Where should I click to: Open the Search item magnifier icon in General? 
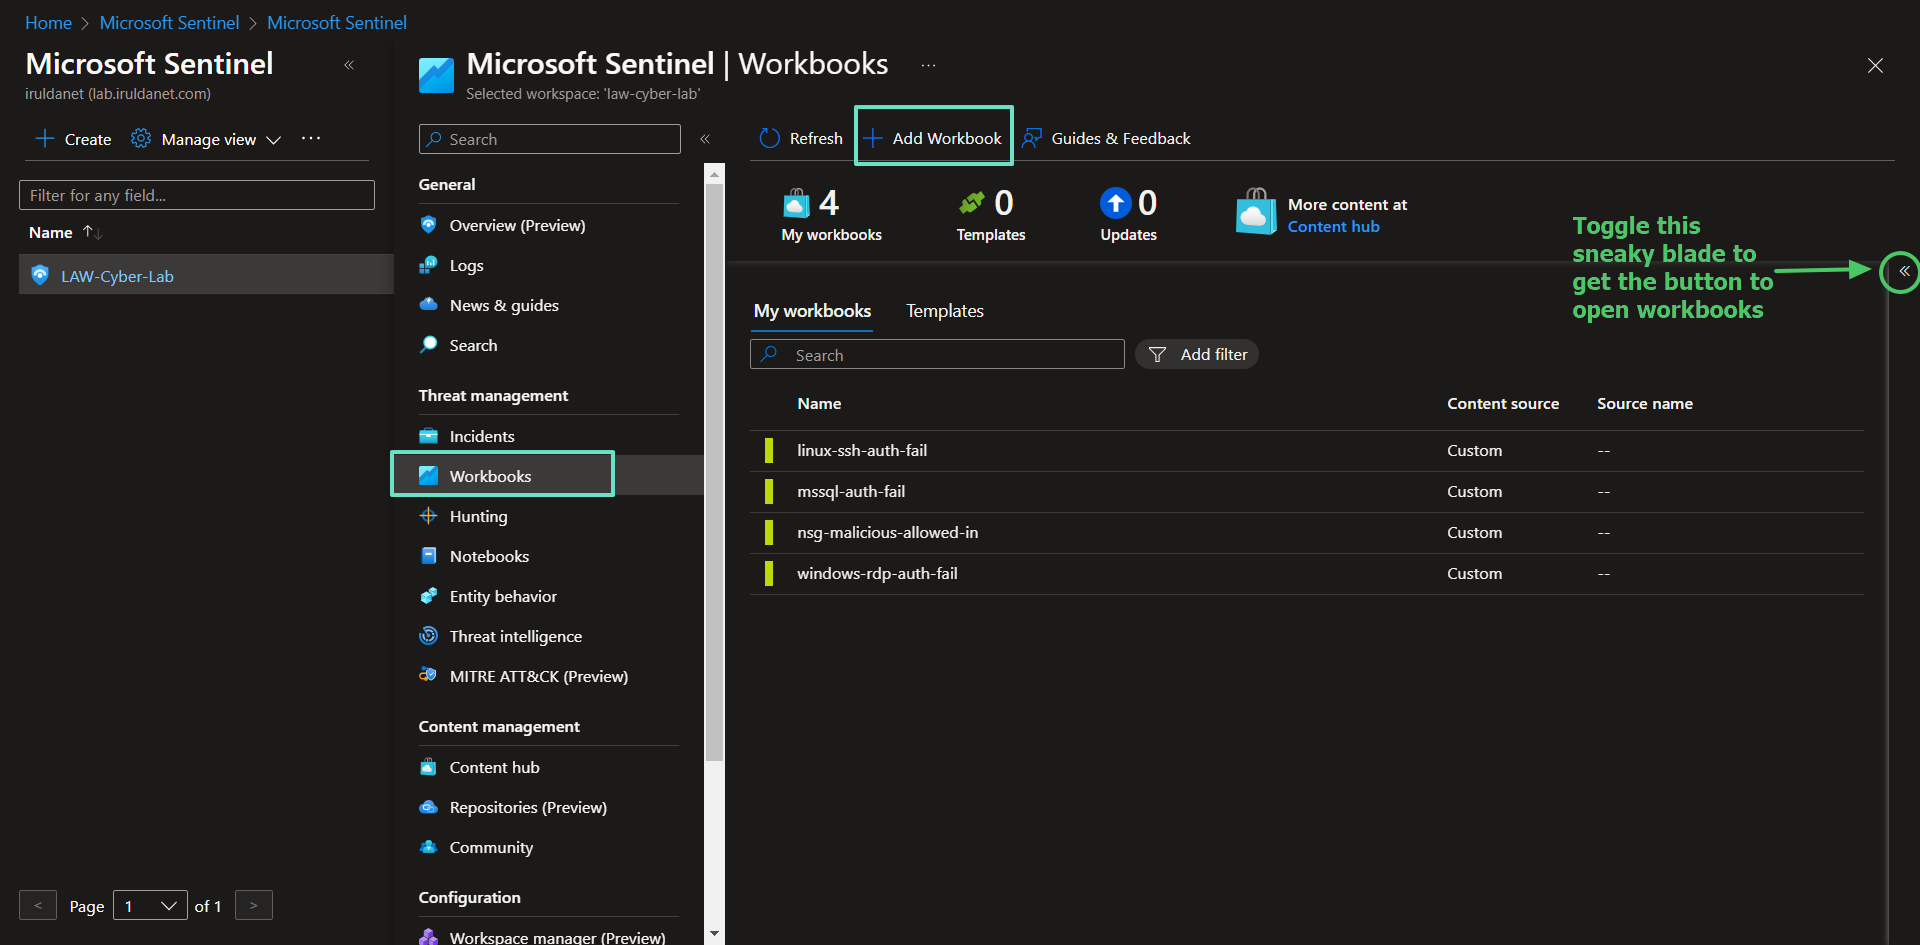(x=428, y=345)
